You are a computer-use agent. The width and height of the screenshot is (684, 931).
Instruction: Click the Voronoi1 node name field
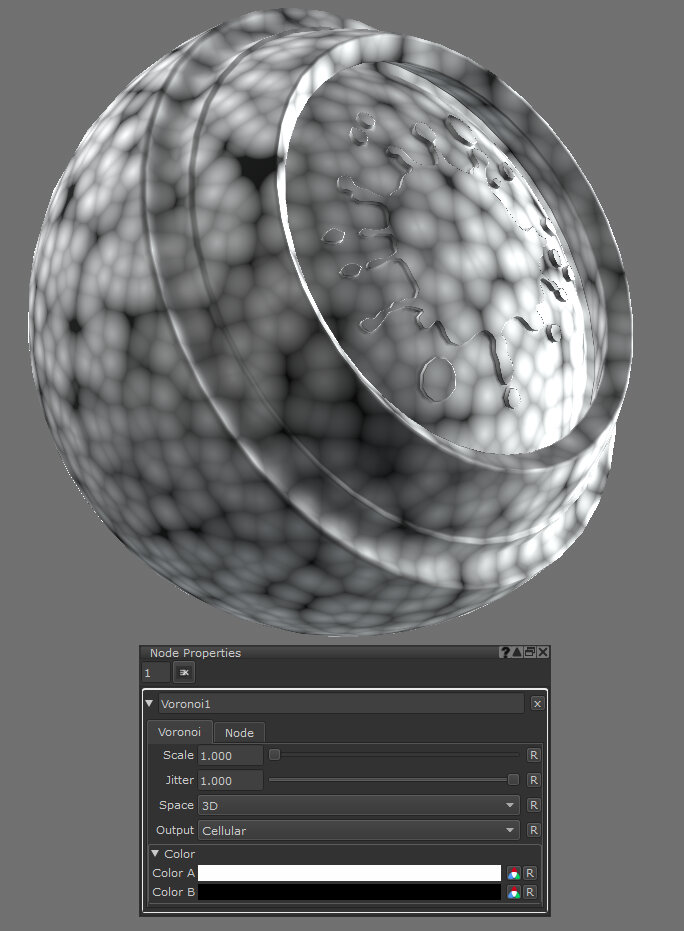click(x=340, y=704)
